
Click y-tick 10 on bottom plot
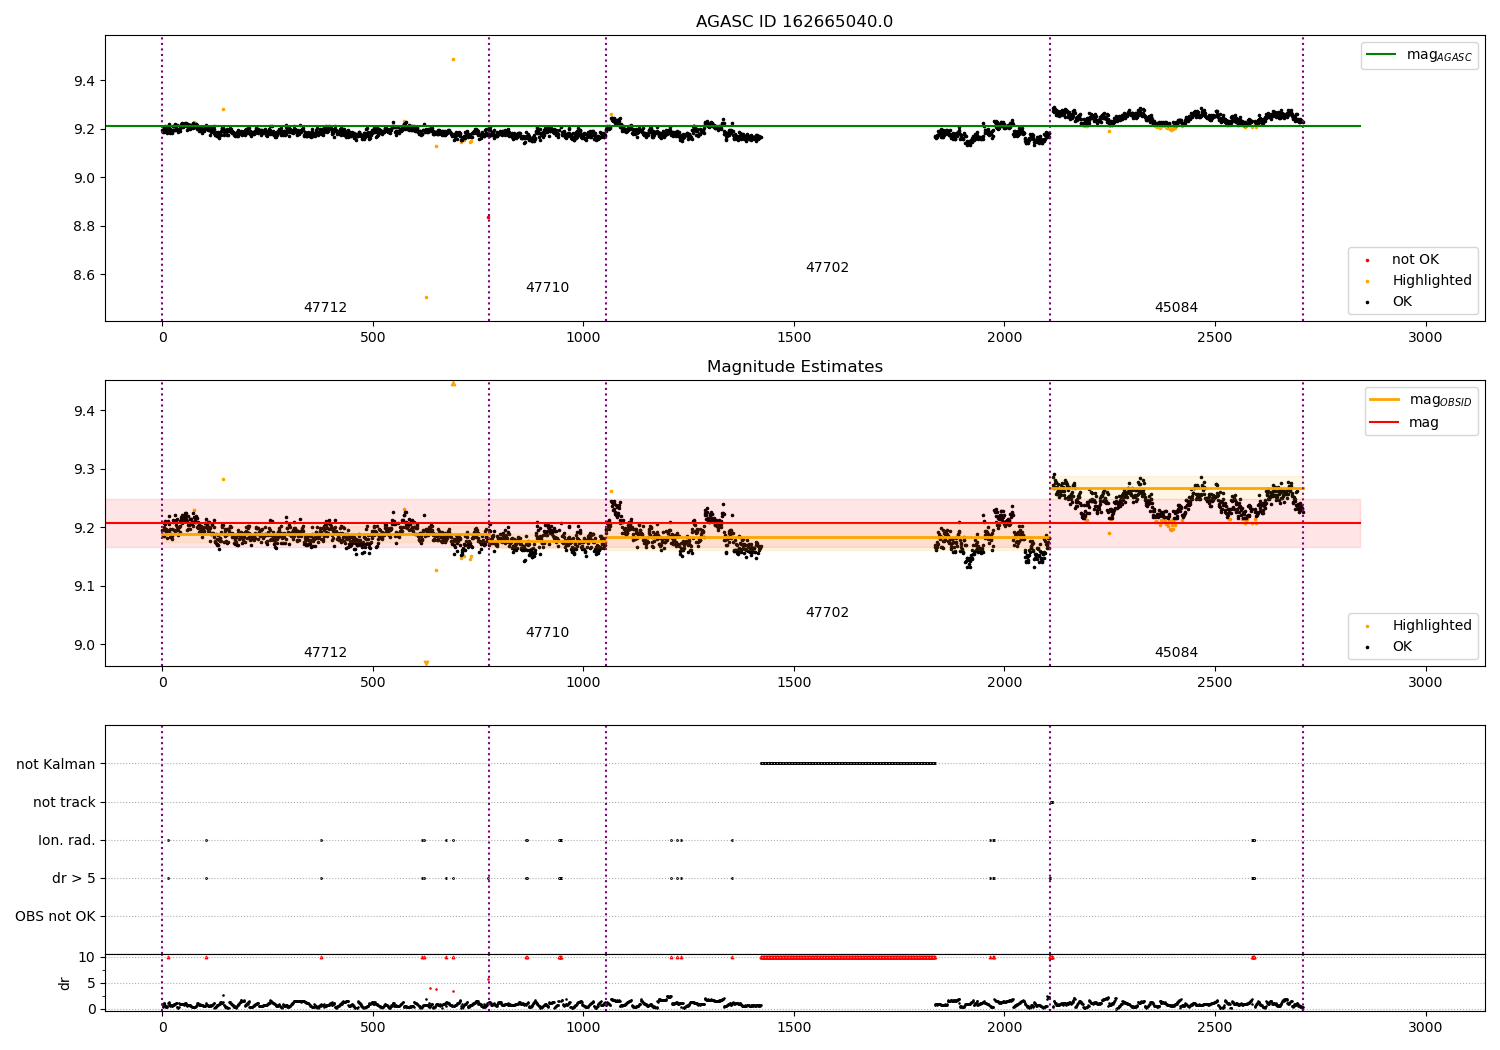point(87,958)
